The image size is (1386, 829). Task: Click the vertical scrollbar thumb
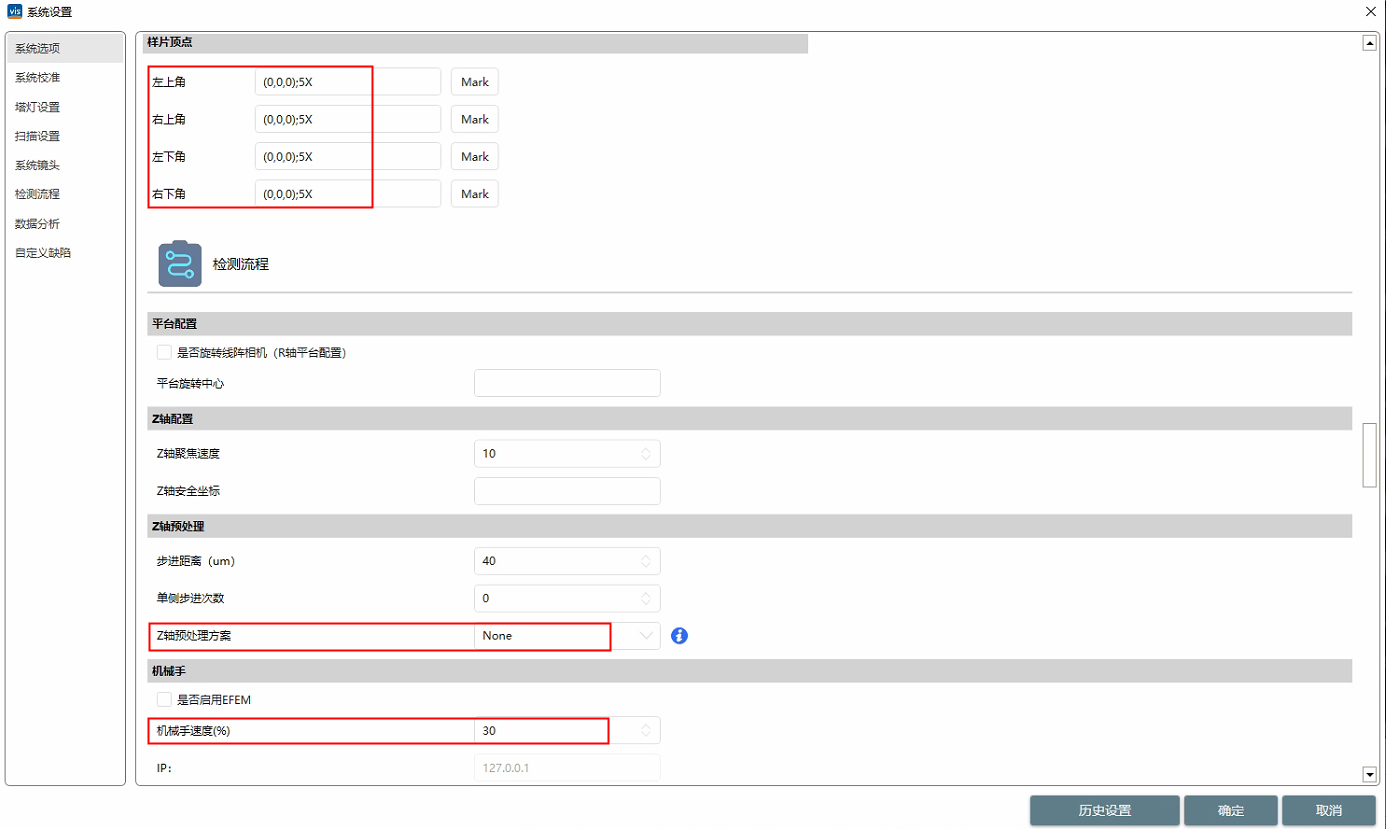(x=1370, y=455)
